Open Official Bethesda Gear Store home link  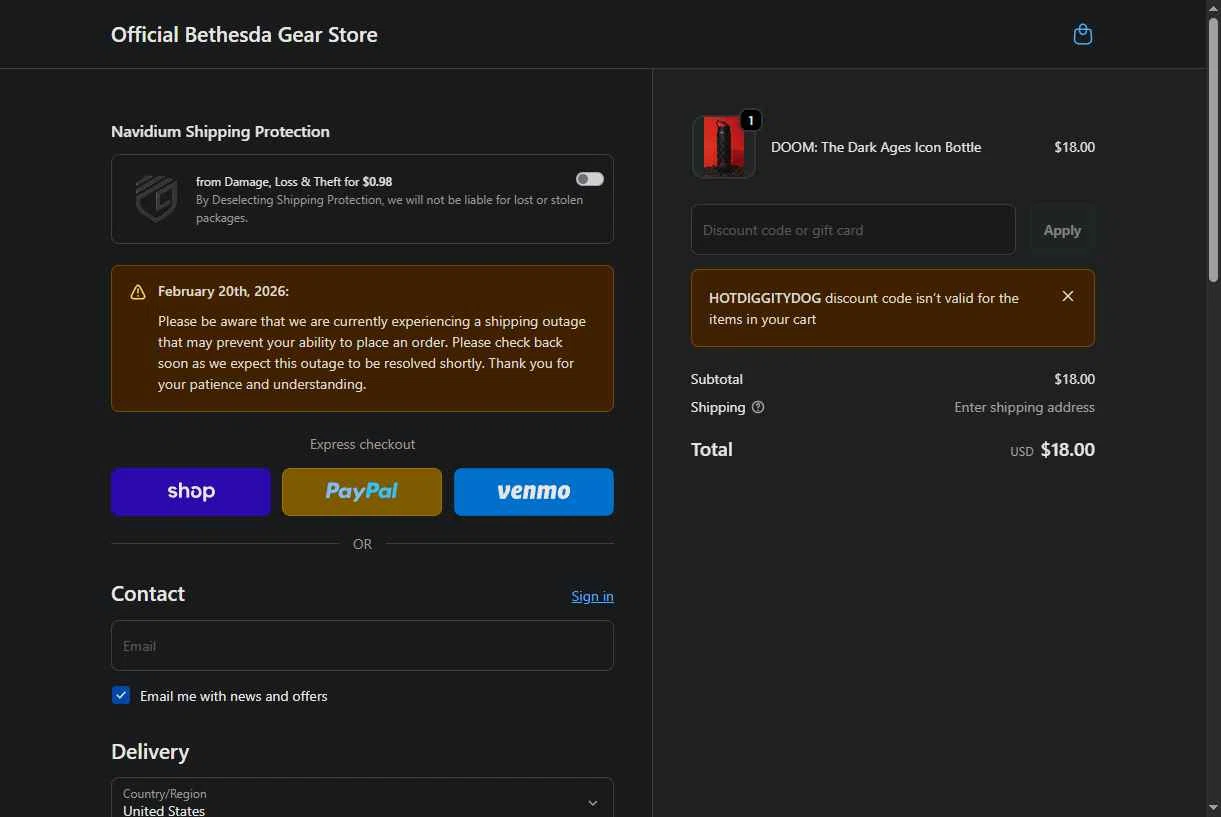click(244, 35)
